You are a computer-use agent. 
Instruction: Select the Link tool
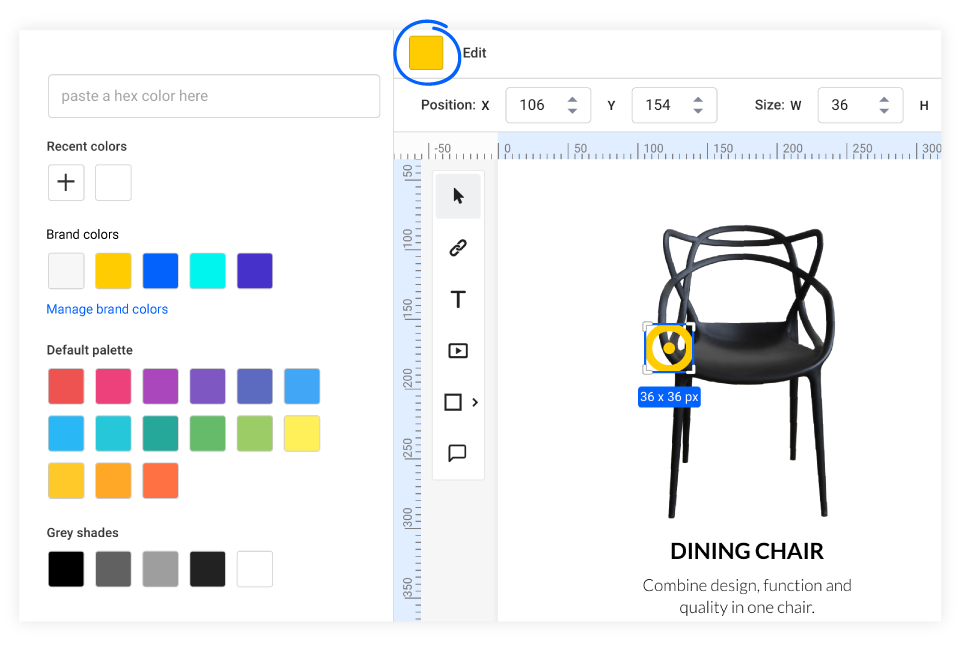(x=458, y=247)
